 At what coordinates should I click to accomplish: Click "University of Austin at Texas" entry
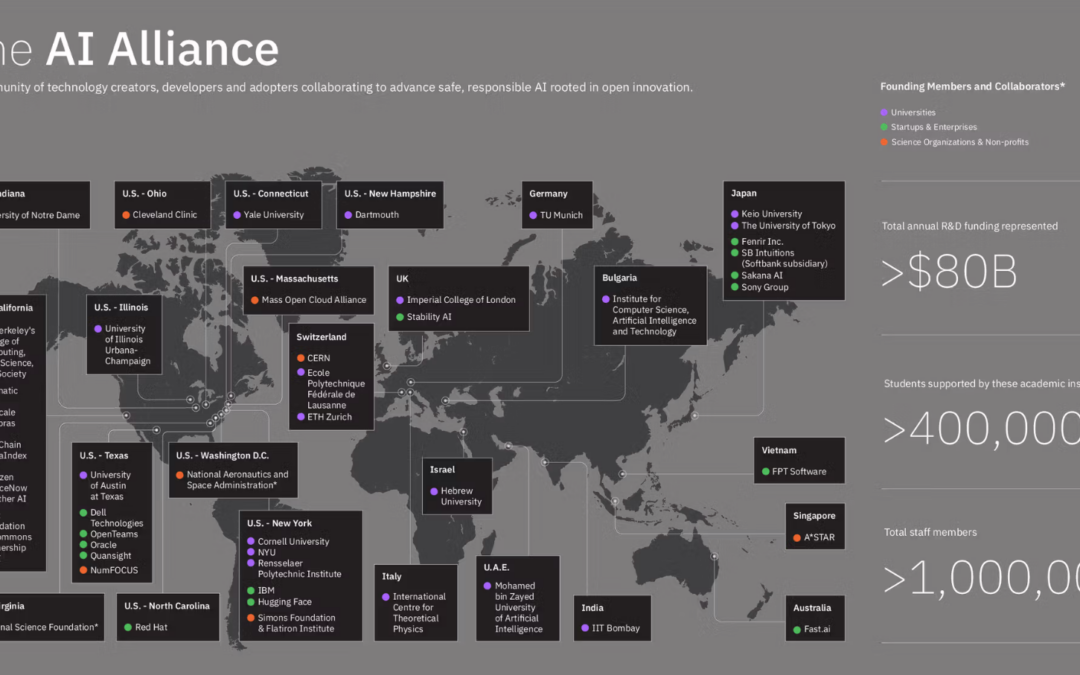110,486
